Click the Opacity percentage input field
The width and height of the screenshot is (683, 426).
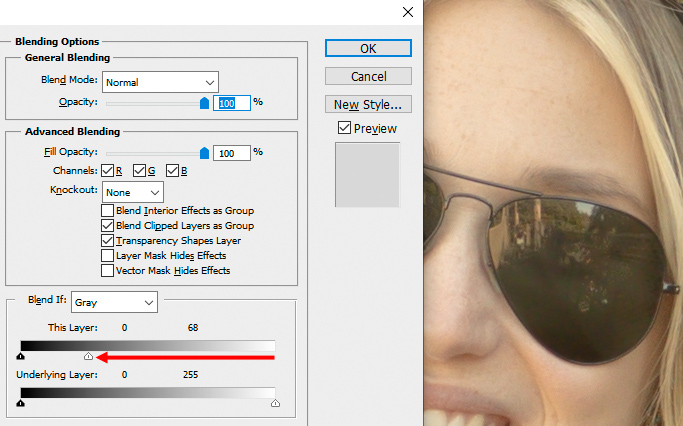233,102
